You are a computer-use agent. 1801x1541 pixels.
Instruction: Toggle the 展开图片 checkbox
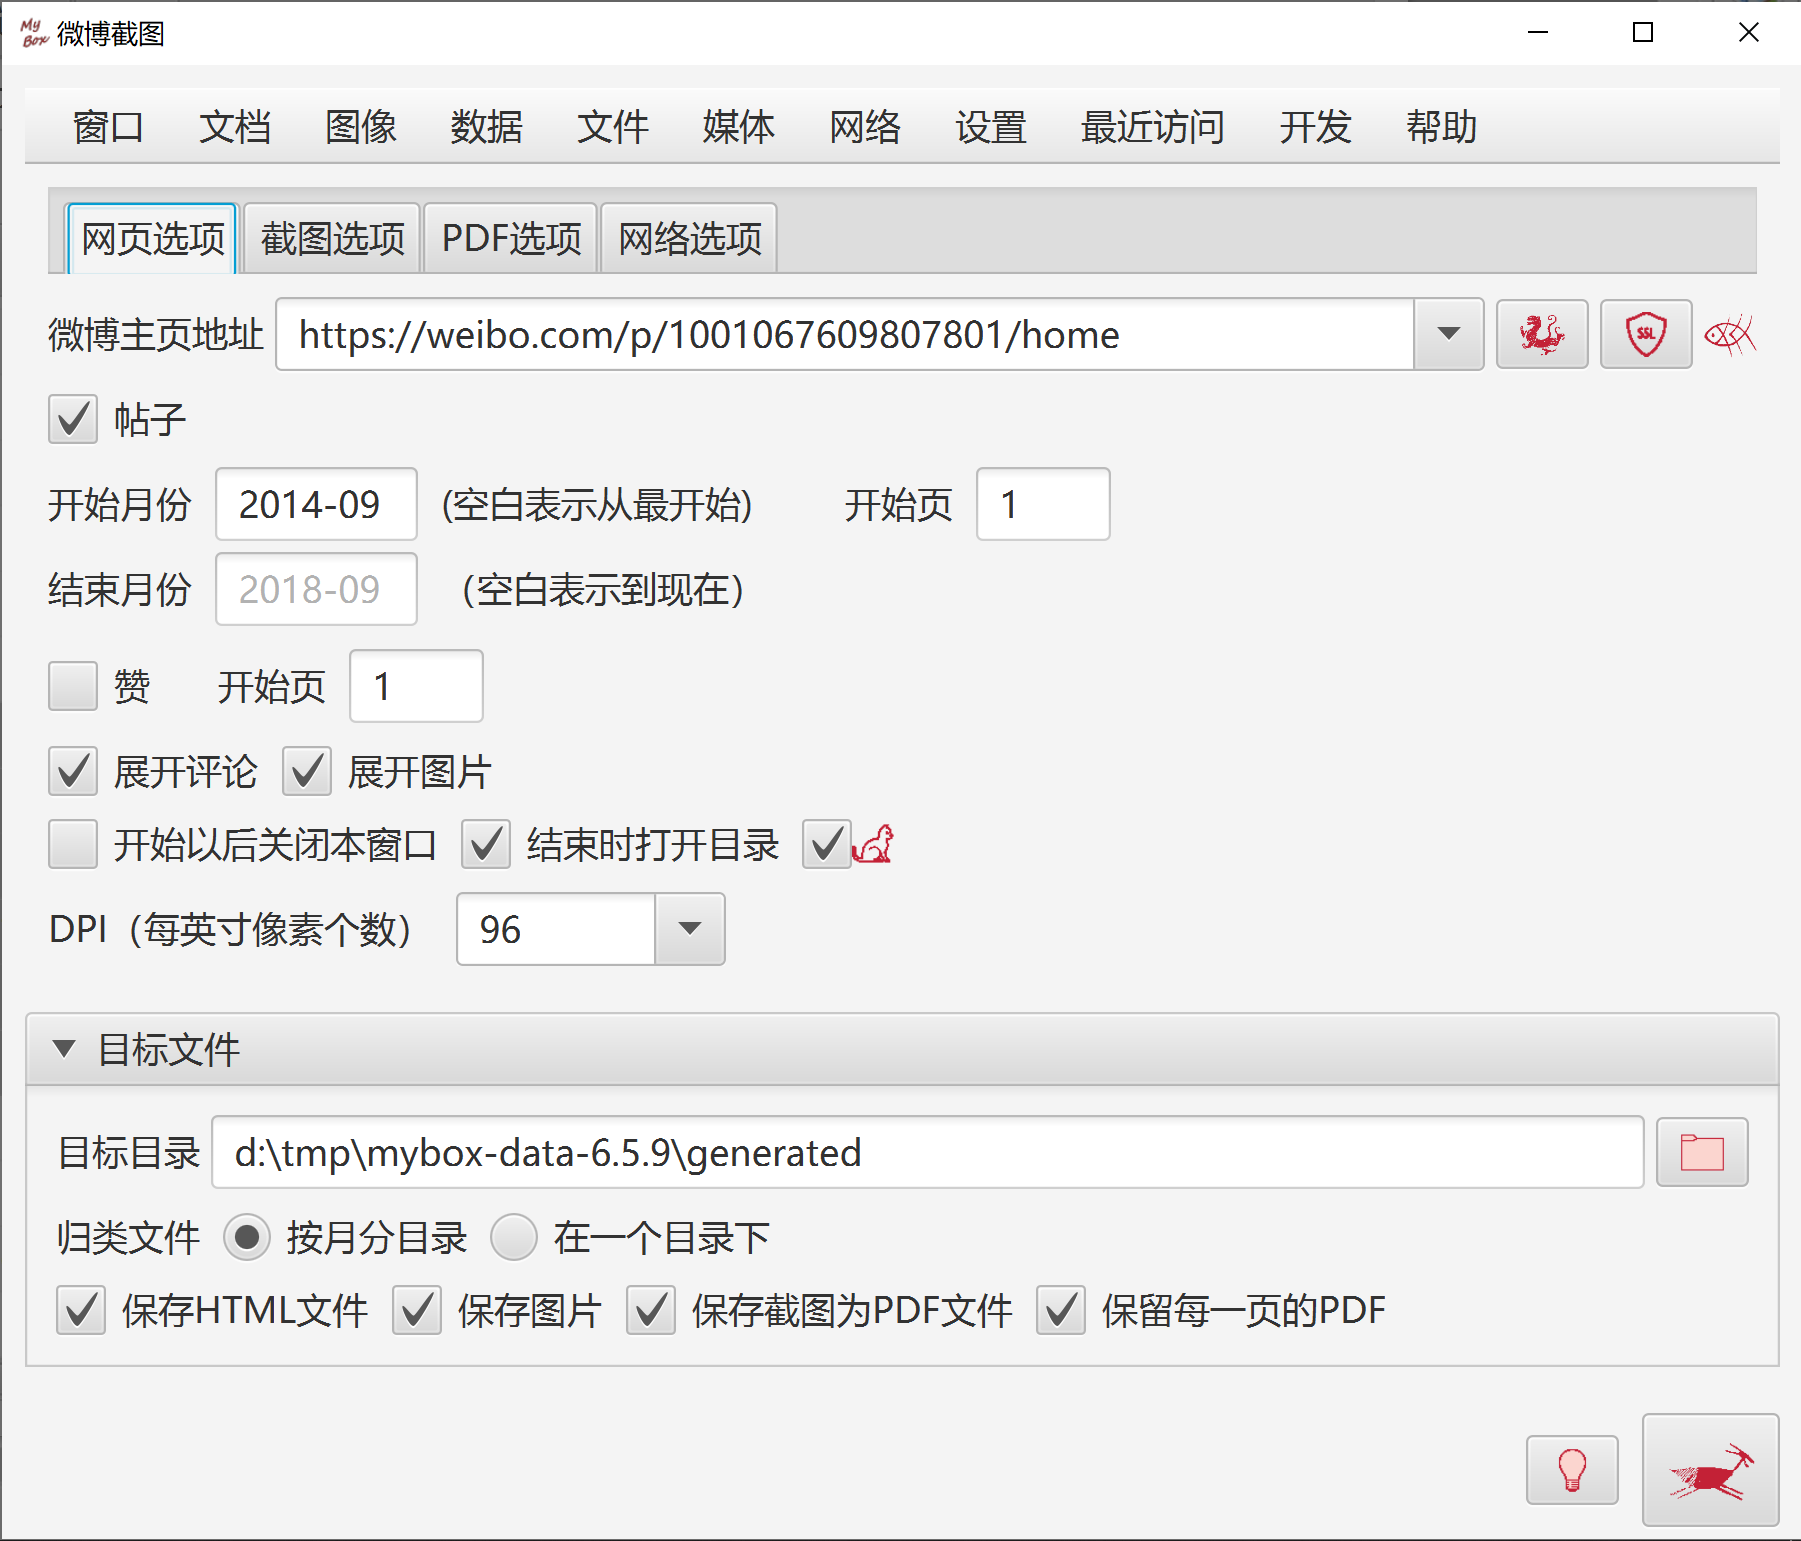pos(307,771)
